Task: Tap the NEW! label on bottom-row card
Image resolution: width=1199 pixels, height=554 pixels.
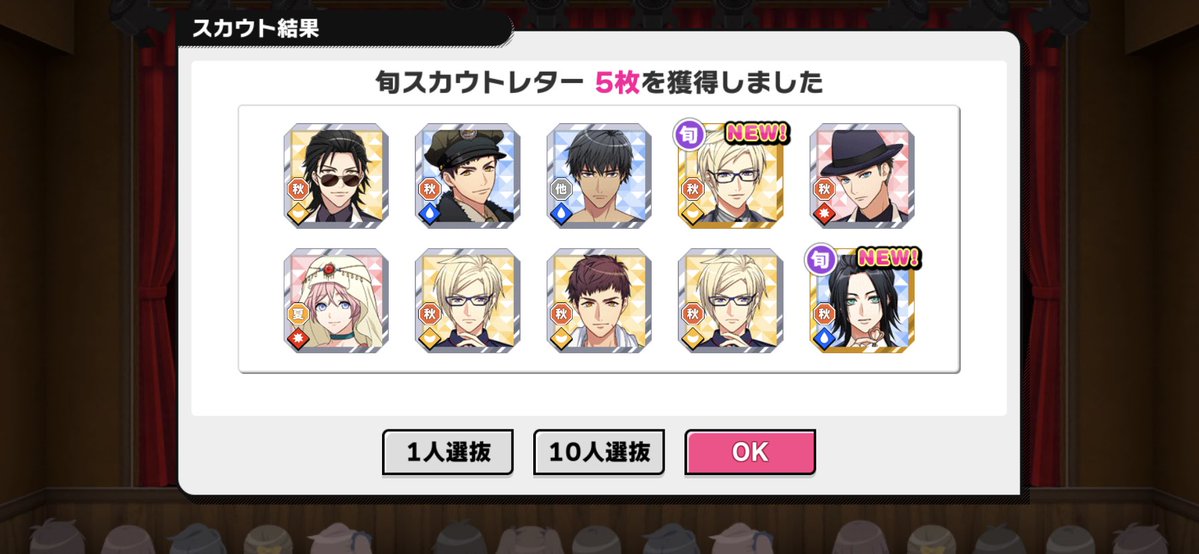Action: (889, 258)
